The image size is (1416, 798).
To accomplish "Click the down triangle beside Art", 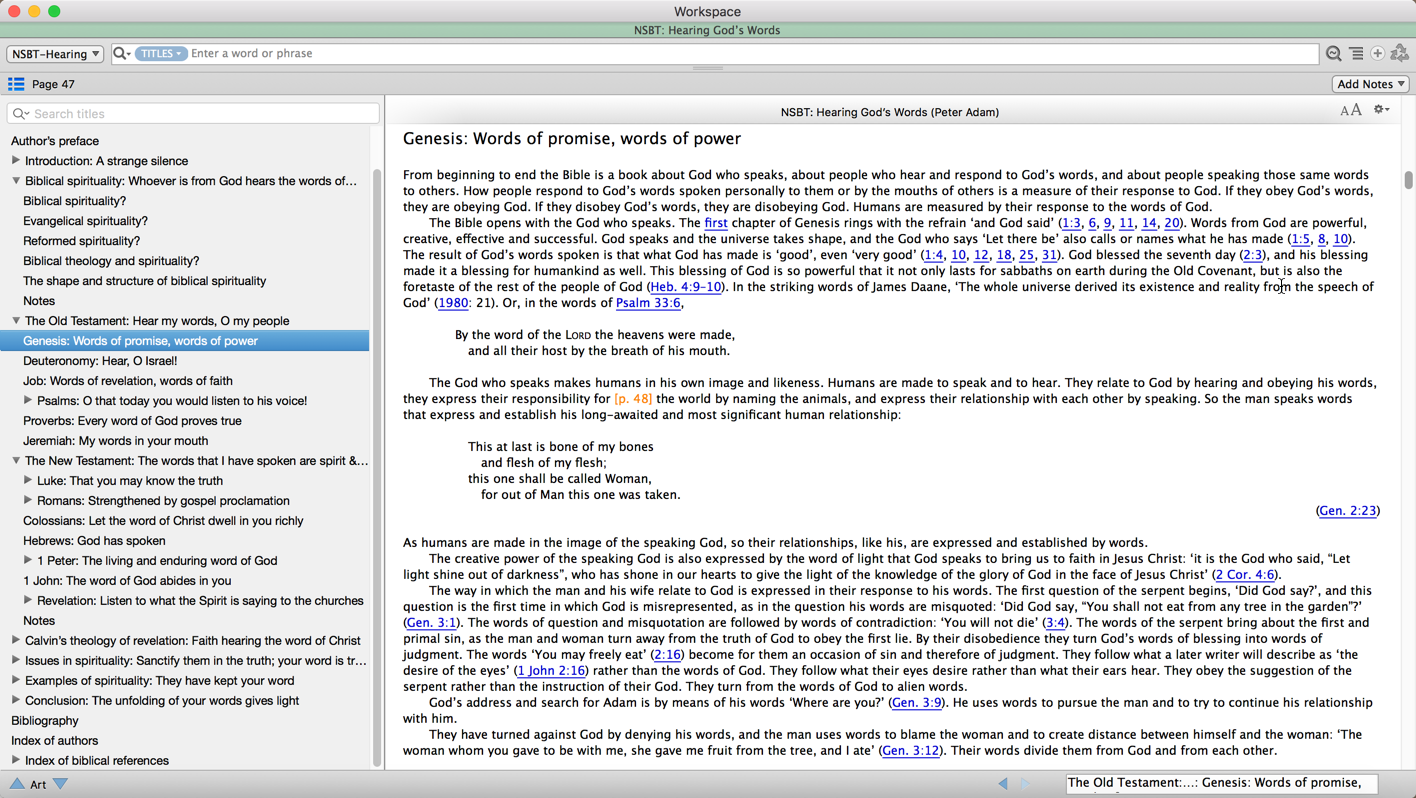I will tap(61, 784).
